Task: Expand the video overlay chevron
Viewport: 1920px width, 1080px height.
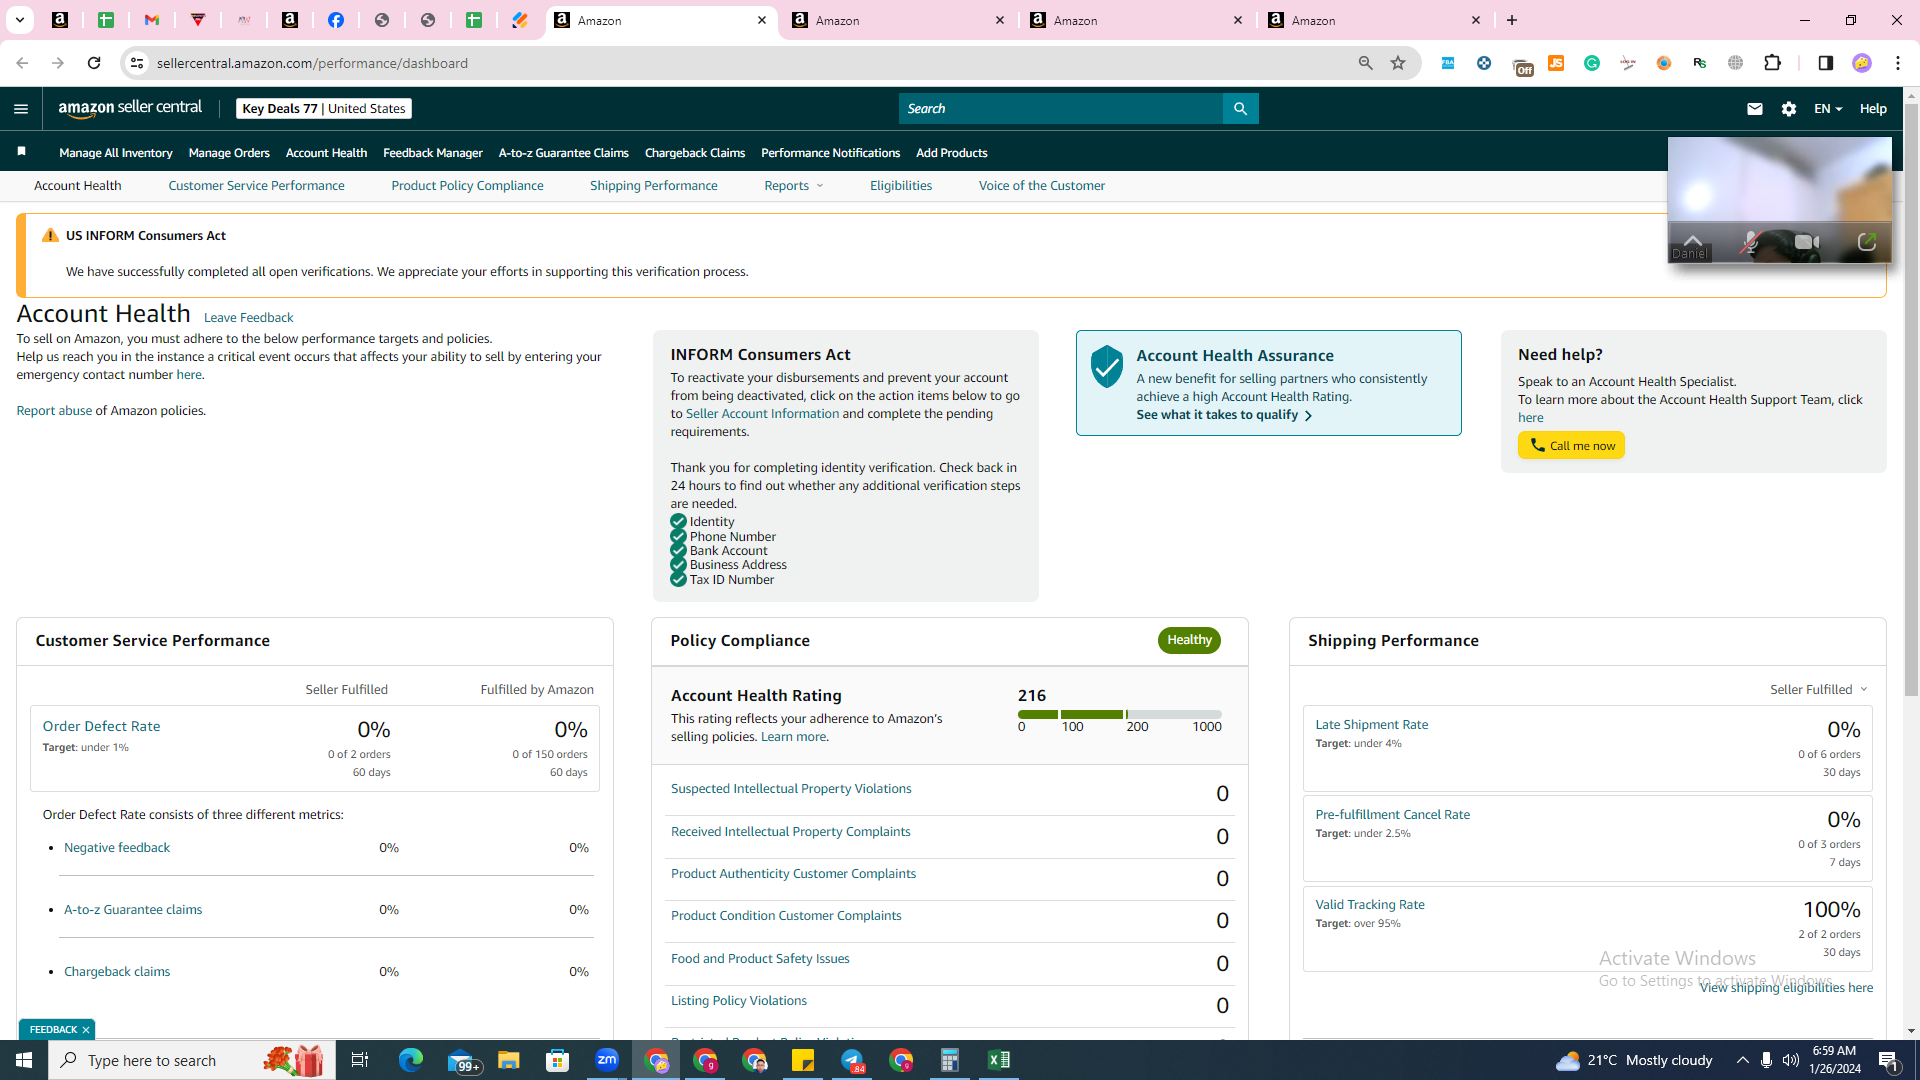Action: point(1693,240)
